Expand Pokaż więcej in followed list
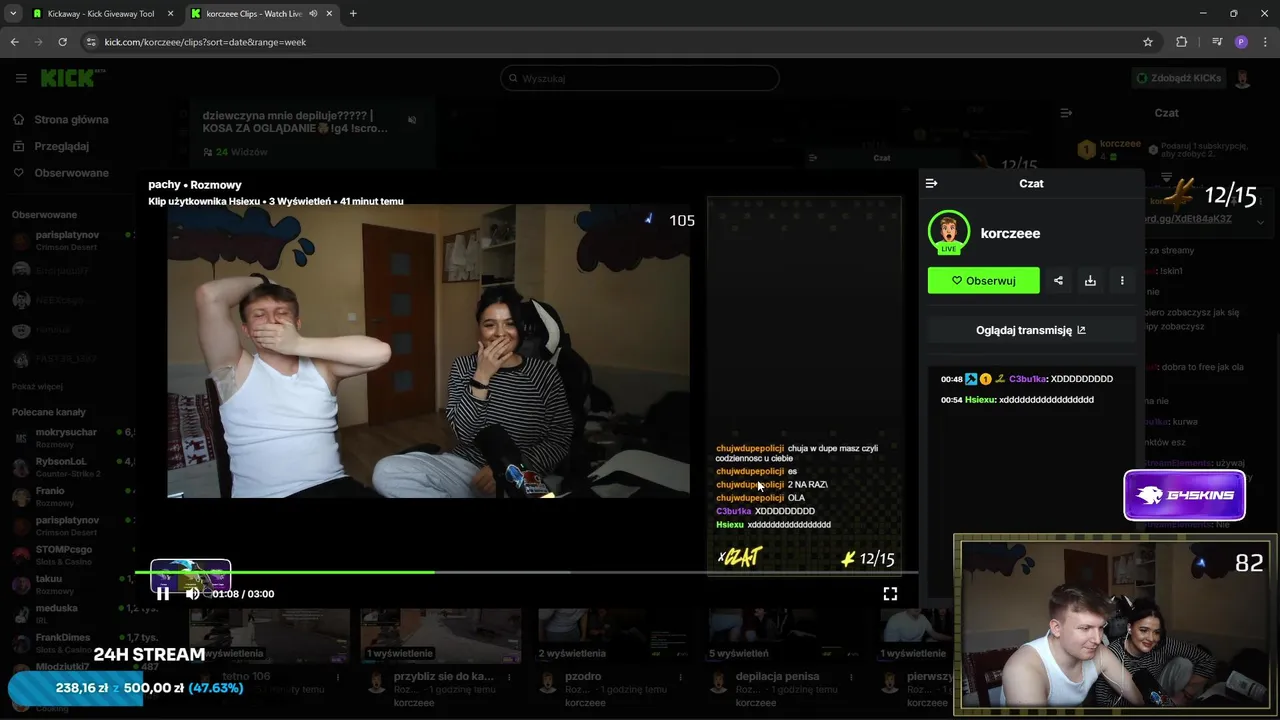The height and width of the screenshot is (720, 1280). coord(37,386)
